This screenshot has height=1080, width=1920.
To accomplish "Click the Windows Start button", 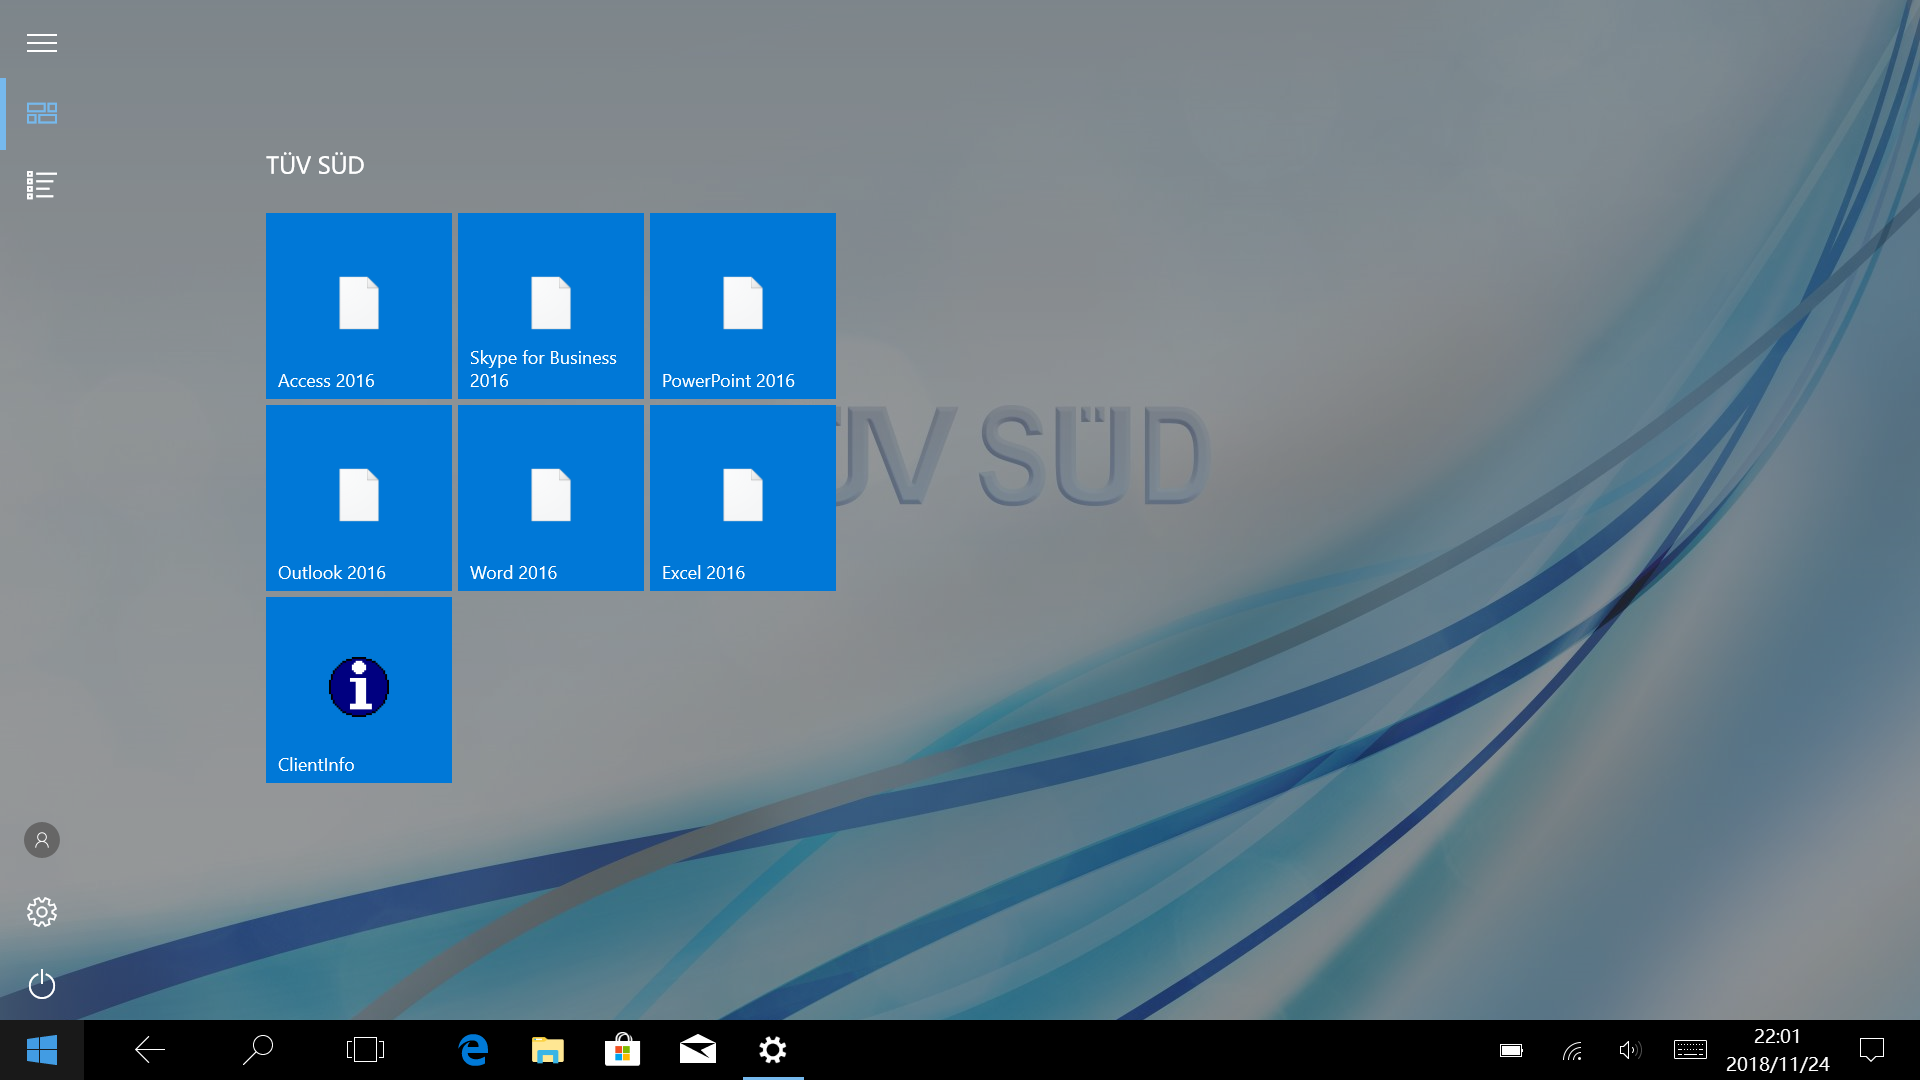I will [x=42, y=1050].
